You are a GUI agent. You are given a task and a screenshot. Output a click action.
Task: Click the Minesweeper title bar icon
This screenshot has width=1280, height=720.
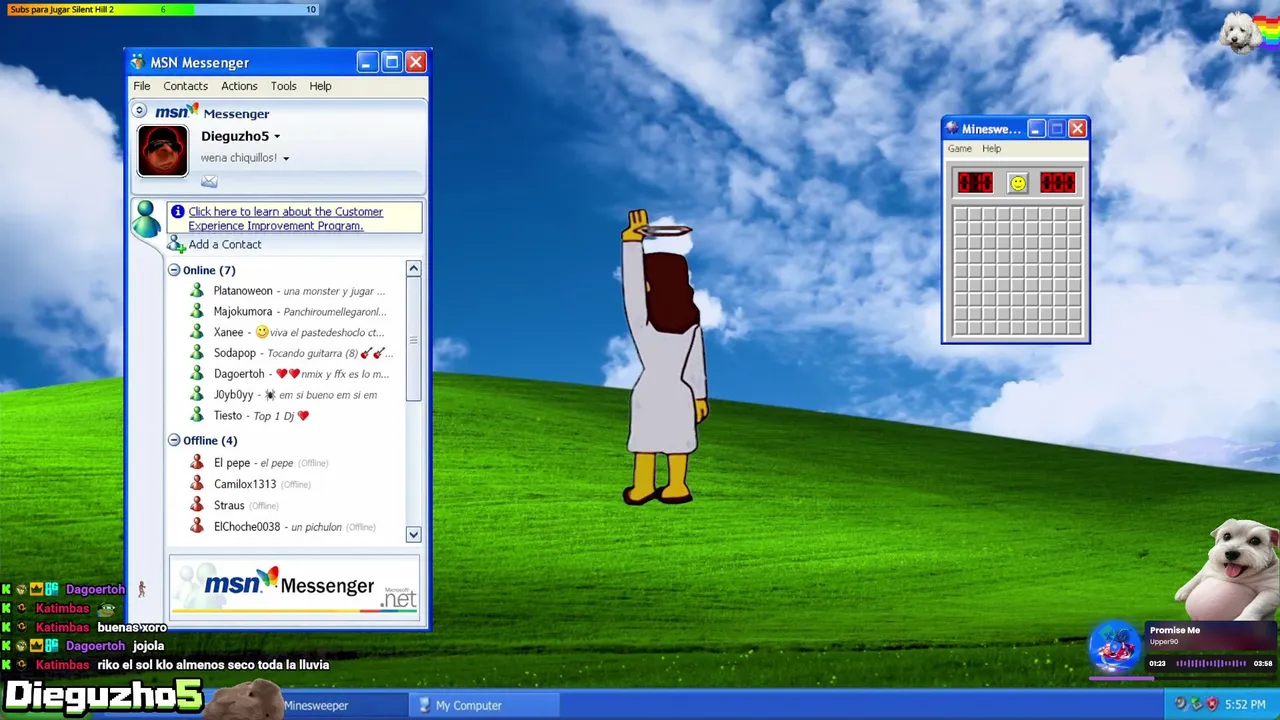click(x=952, y=129)
